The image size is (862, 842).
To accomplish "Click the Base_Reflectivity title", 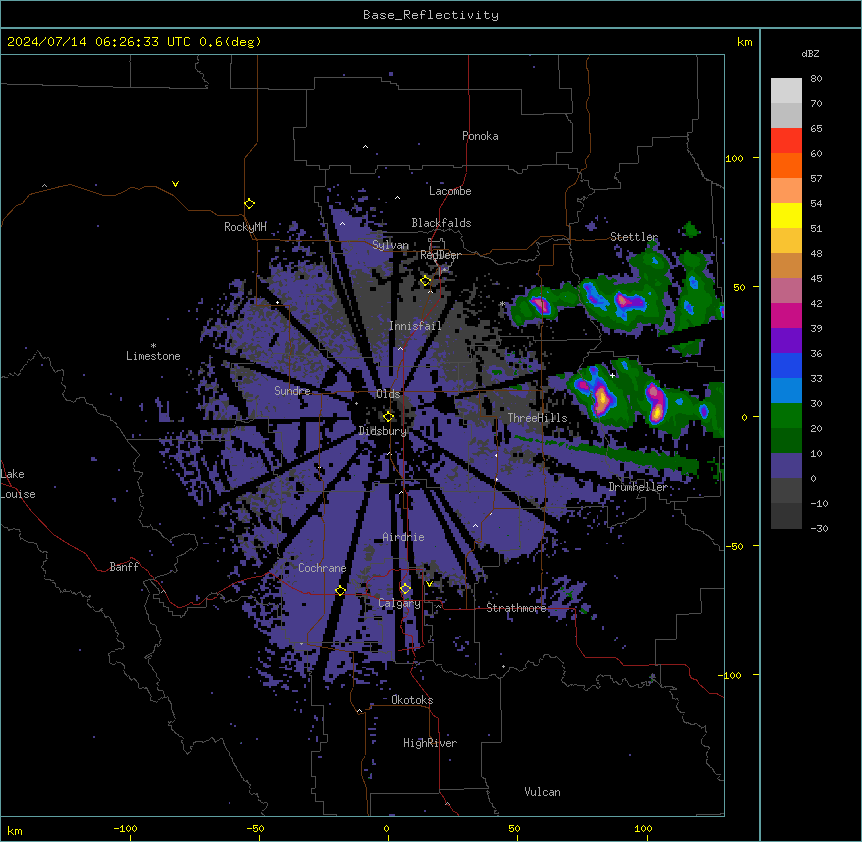I will [x=431, y=15].
